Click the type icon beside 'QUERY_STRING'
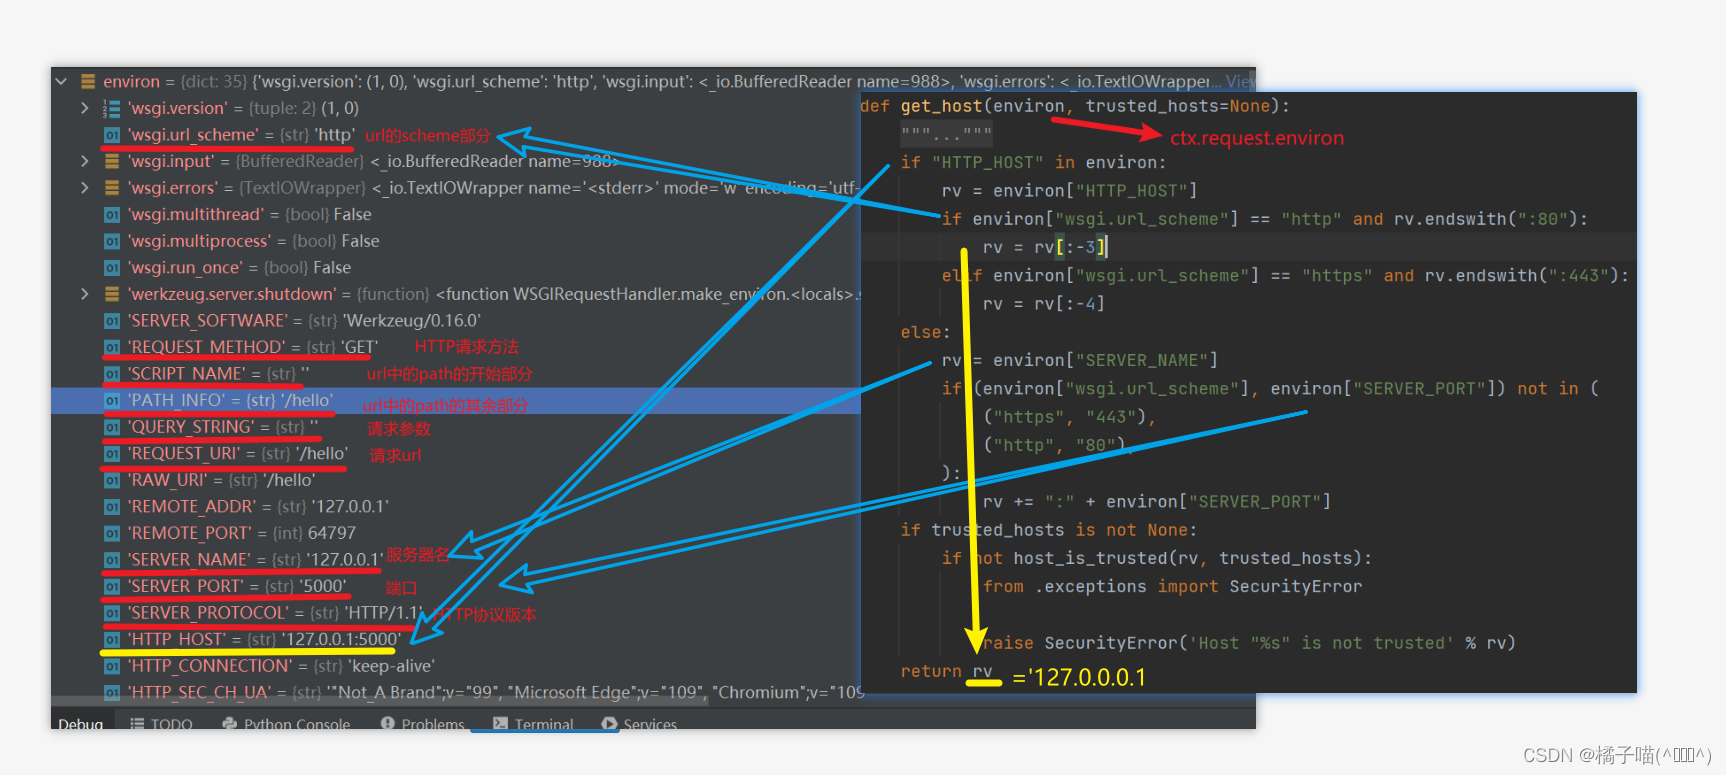Image resolution: width=1726 pixels, height=775 pixels. 112,427
